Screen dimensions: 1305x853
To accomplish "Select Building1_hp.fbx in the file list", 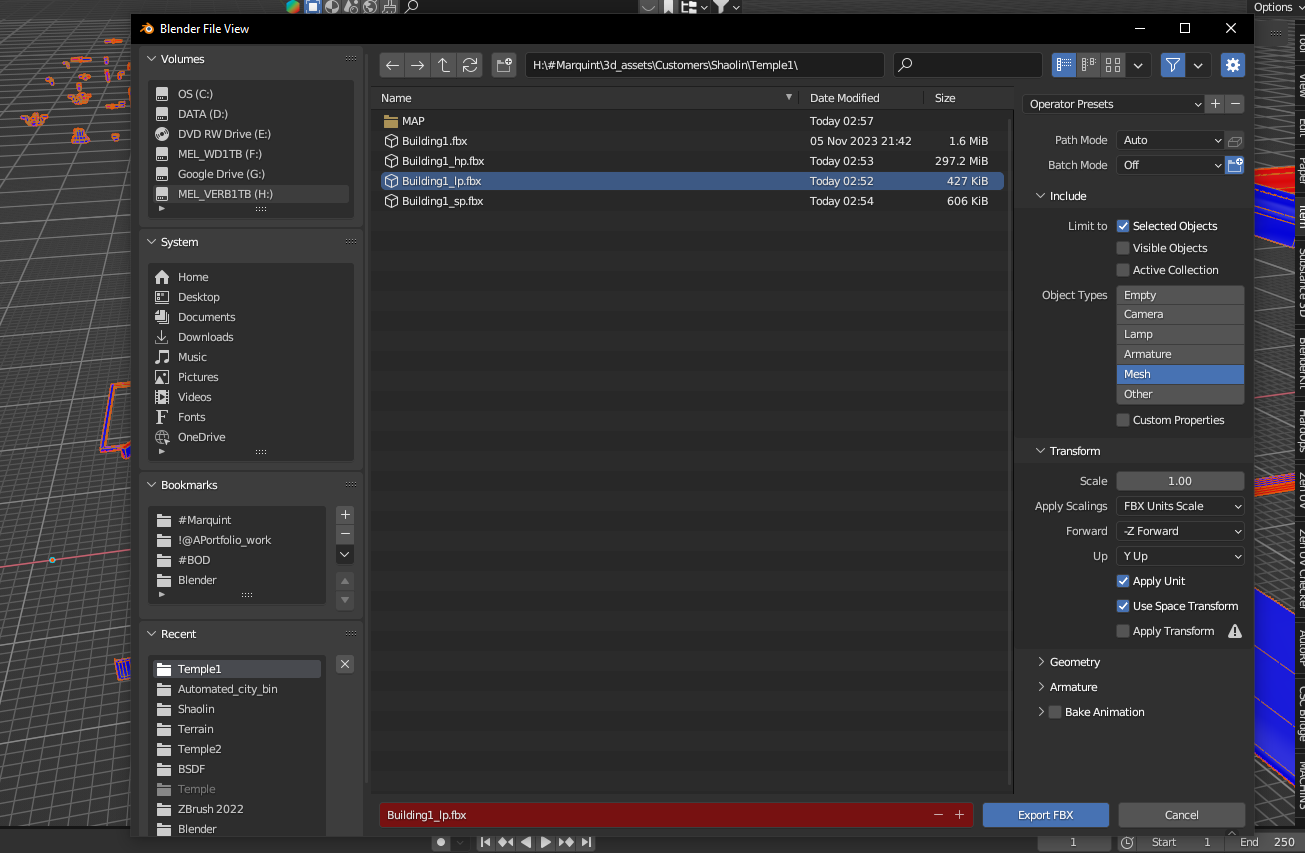I will 443,161.
